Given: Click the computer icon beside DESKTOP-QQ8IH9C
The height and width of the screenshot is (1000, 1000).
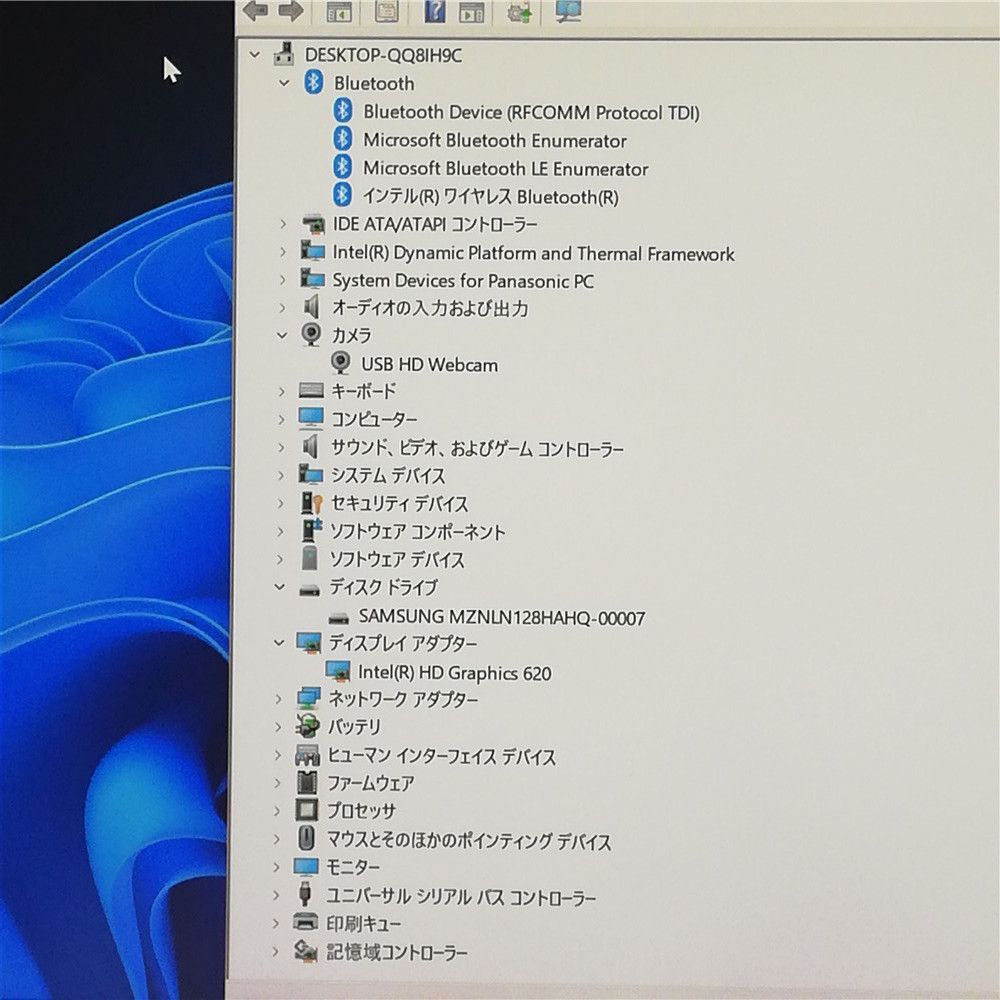Looking at the screenshot, I should click(284, 54).
